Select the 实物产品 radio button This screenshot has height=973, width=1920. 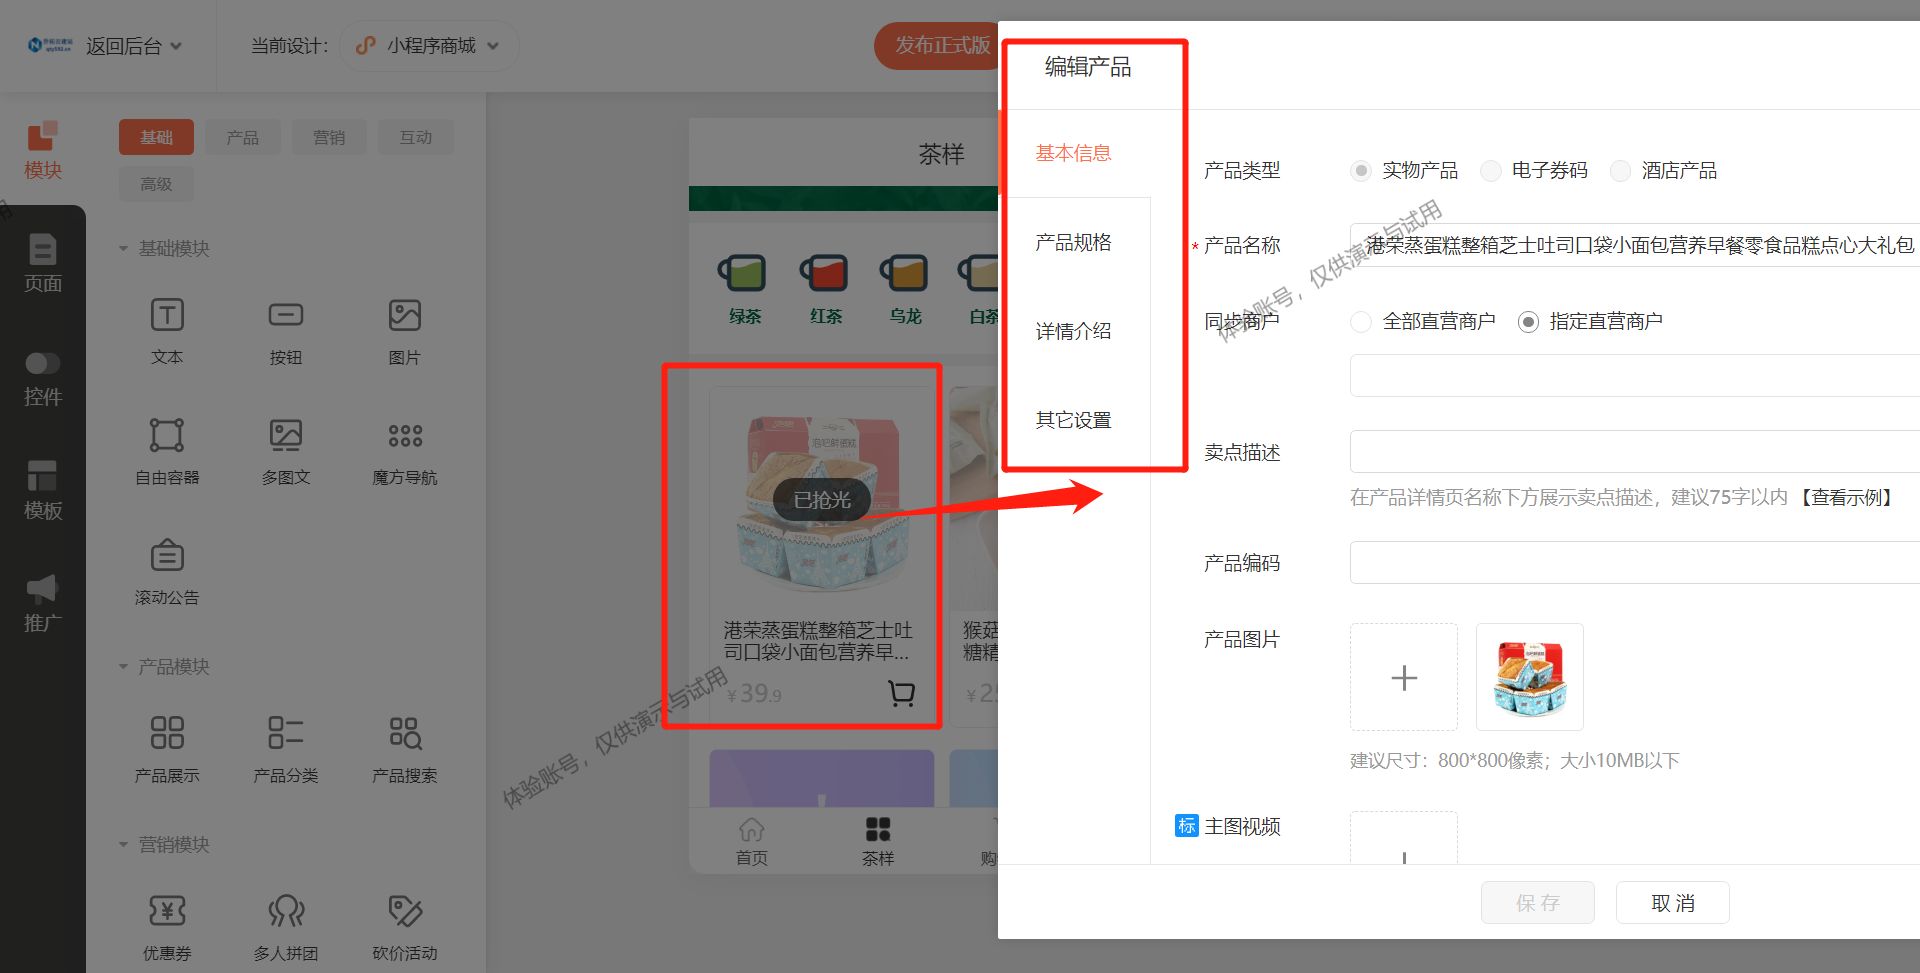pyautogui.click(x=1360, y=170)
